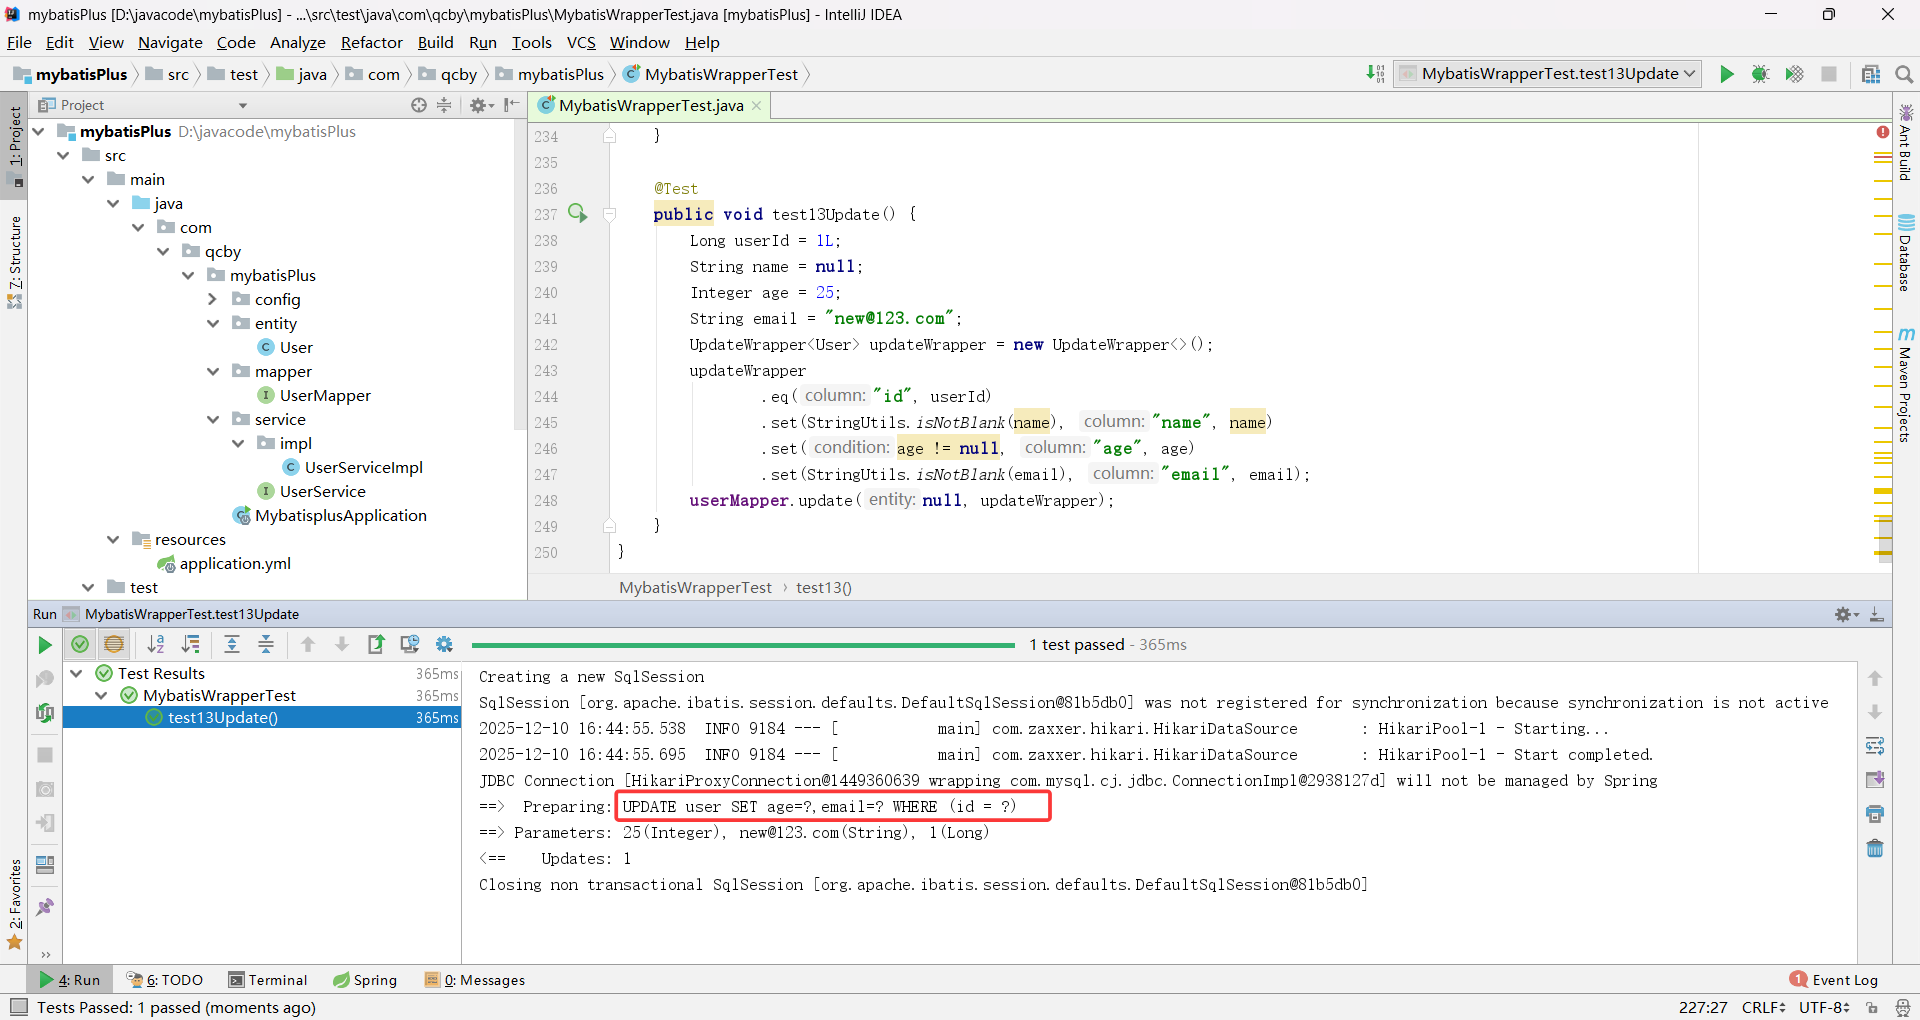Open the TODO tool window
This screenshot has height=1020, width=1920.
165,980
